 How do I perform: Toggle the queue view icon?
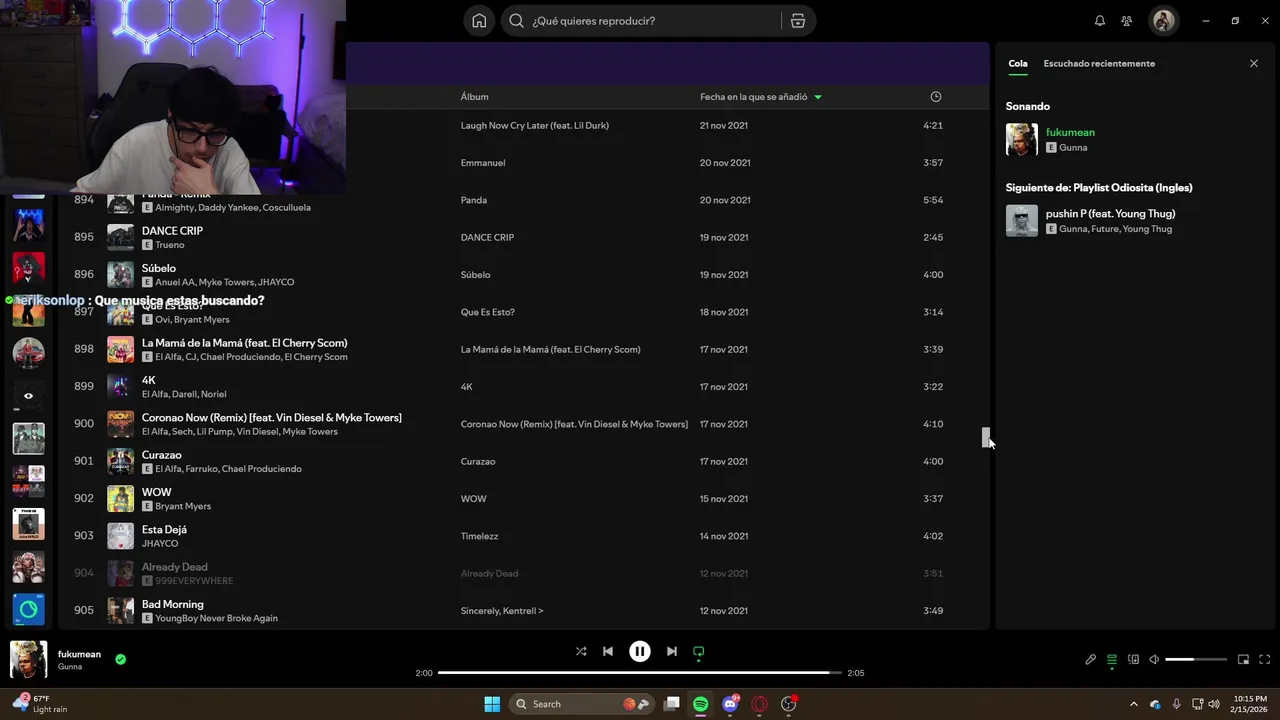[1112, 659]
